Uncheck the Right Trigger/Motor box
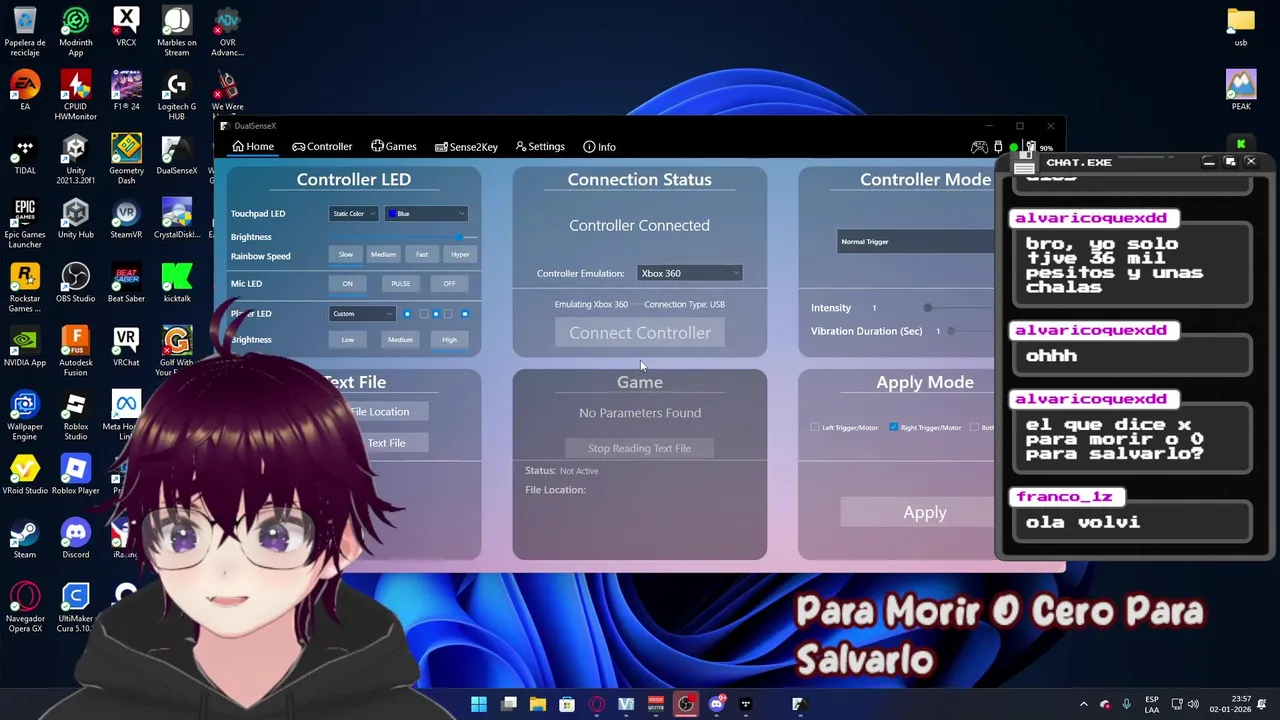This screenshot has height=720, width=1280. 894,427
